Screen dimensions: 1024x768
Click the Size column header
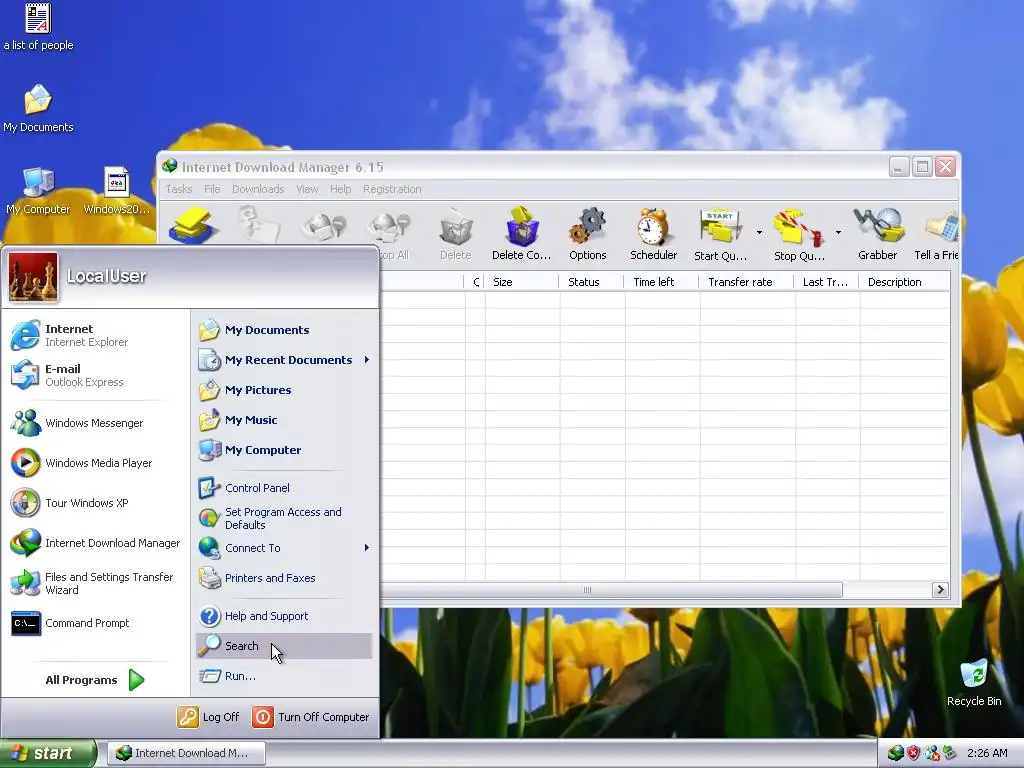pyautogui.click(x=521, y=282)
